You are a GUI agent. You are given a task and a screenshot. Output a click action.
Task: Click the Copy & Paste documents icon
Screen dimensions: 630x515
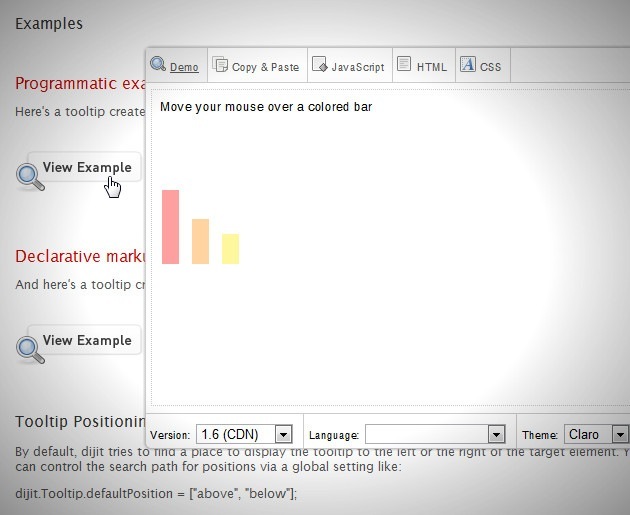220,64
